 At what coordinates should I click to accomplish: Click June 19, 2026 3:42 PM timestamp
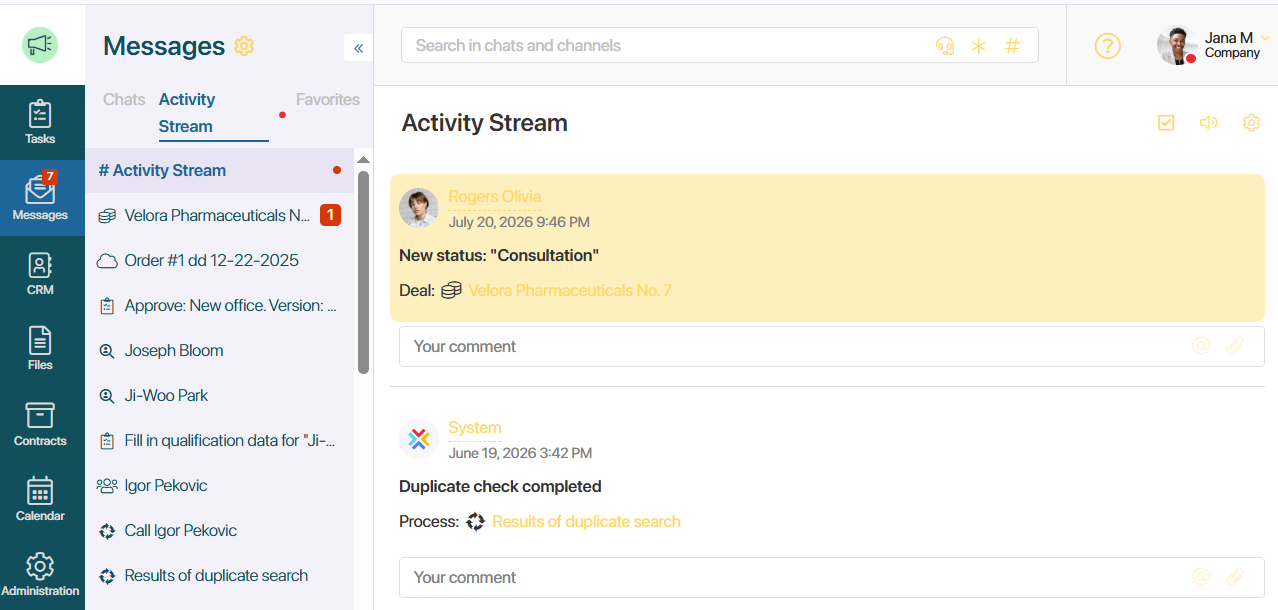point(520,453)
